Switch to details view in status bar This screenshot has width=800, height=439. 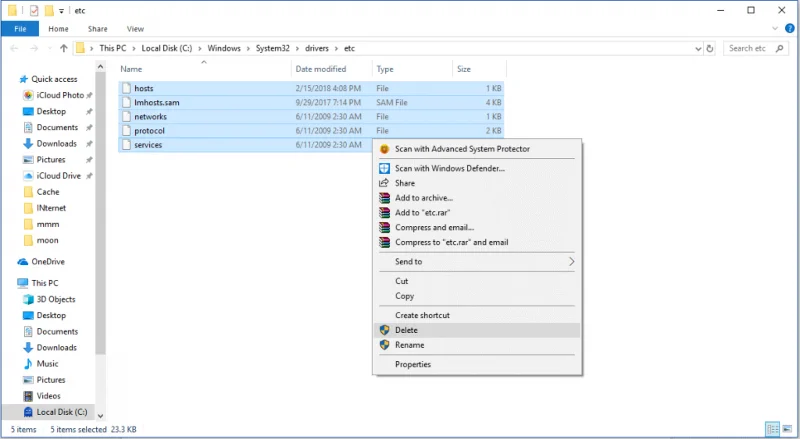(770, 429)
